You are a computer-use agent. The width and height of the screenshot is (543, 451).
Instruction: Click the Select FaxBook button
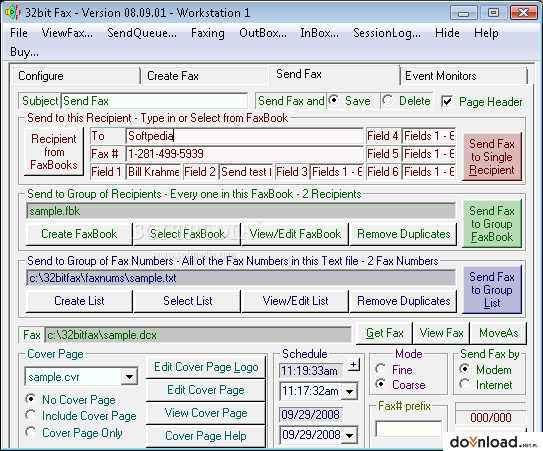(187, 234)
